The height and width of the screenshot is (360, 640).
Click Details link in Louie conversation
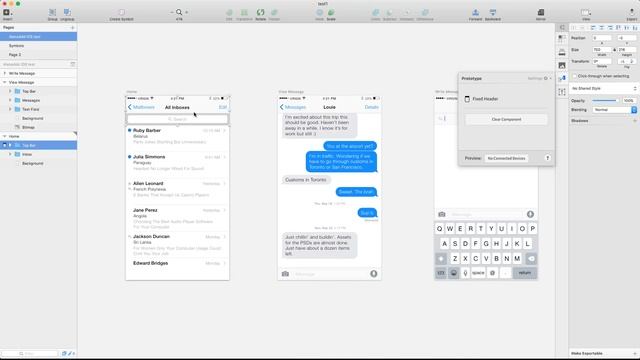click(371, 107)
